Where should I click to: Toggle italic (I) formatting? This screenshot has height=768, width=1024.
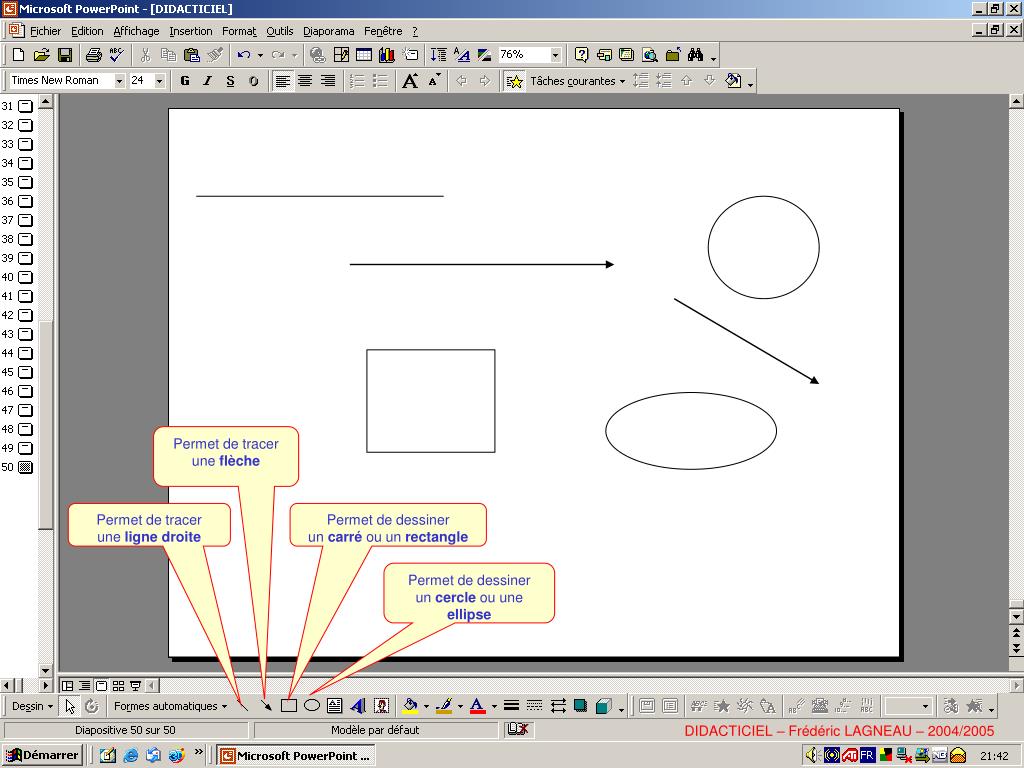tap(208, 81)
